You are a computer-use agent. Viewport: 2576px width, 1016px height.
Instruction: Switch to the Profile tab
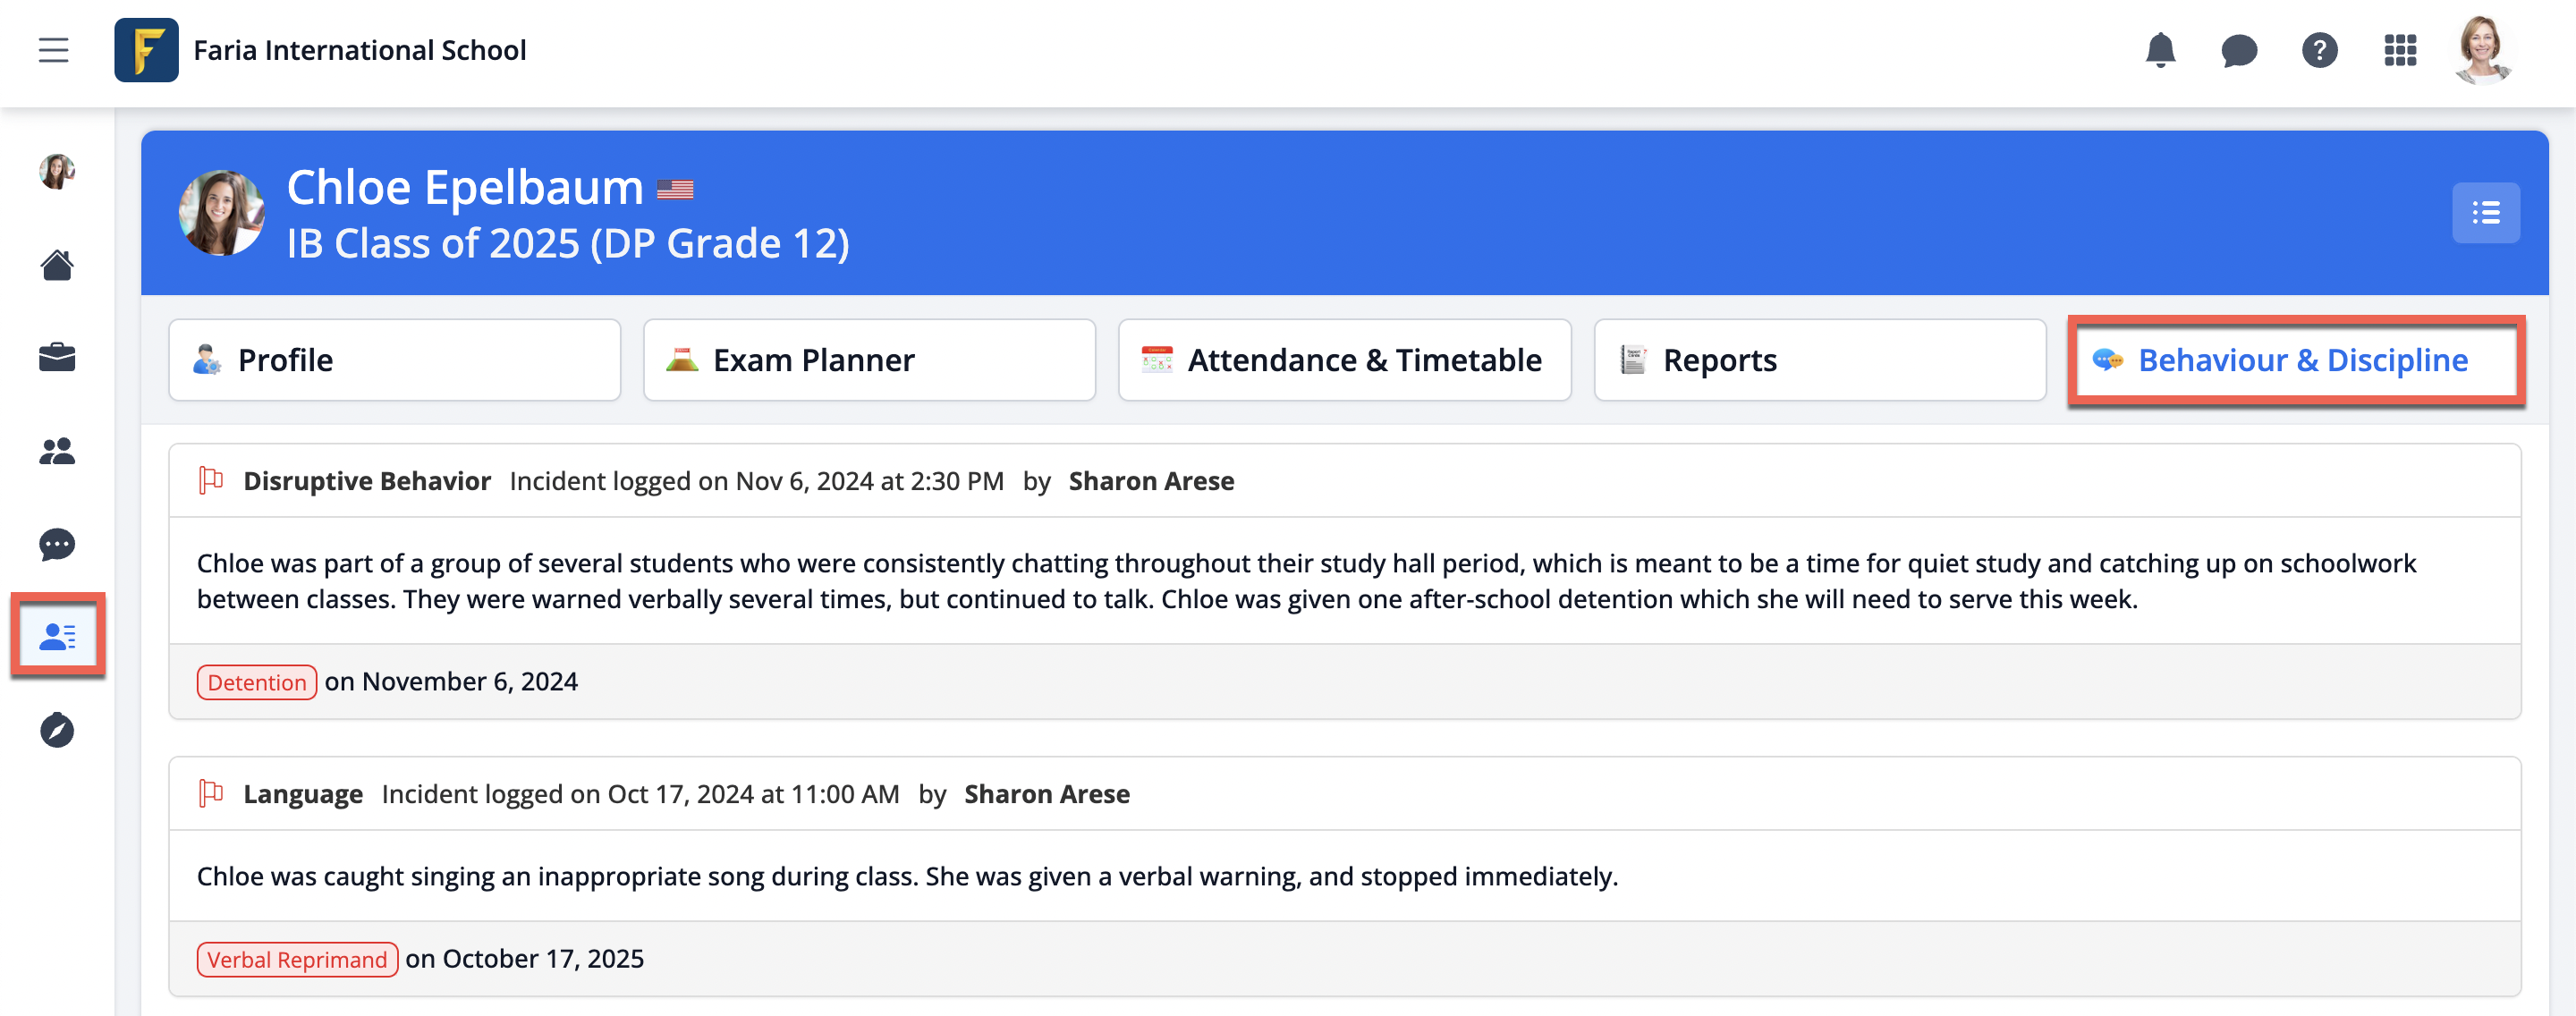click(394, 360)
